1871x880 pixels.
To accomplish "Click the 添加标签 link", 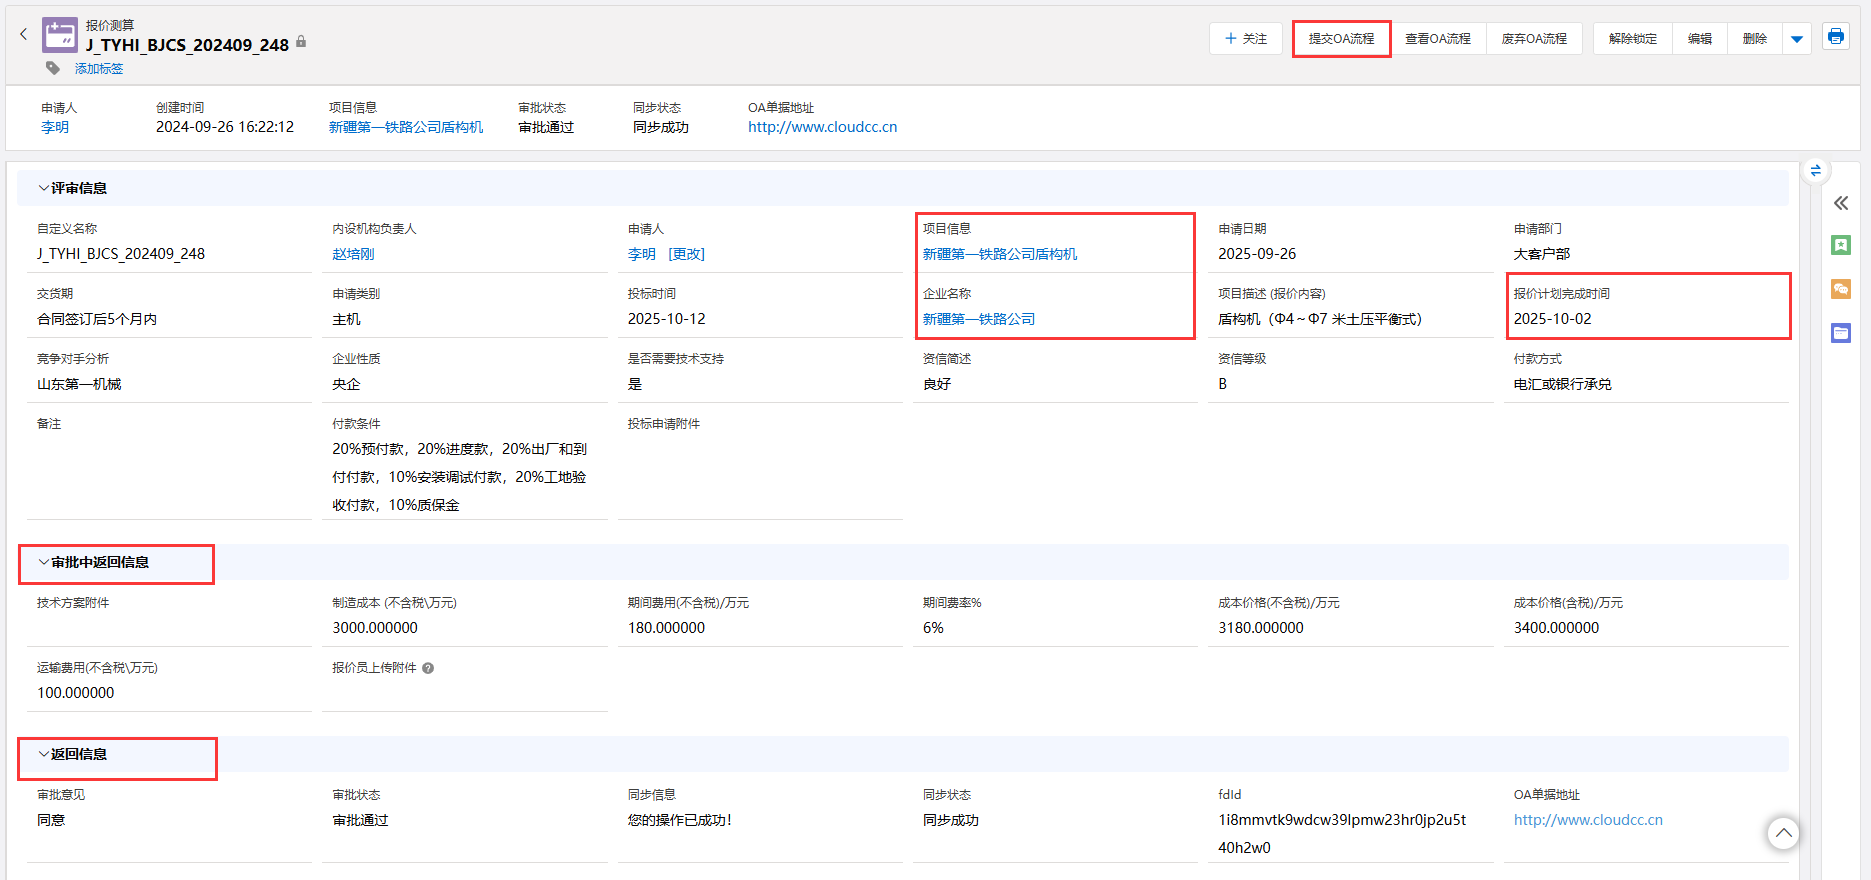I will point(99,69).
